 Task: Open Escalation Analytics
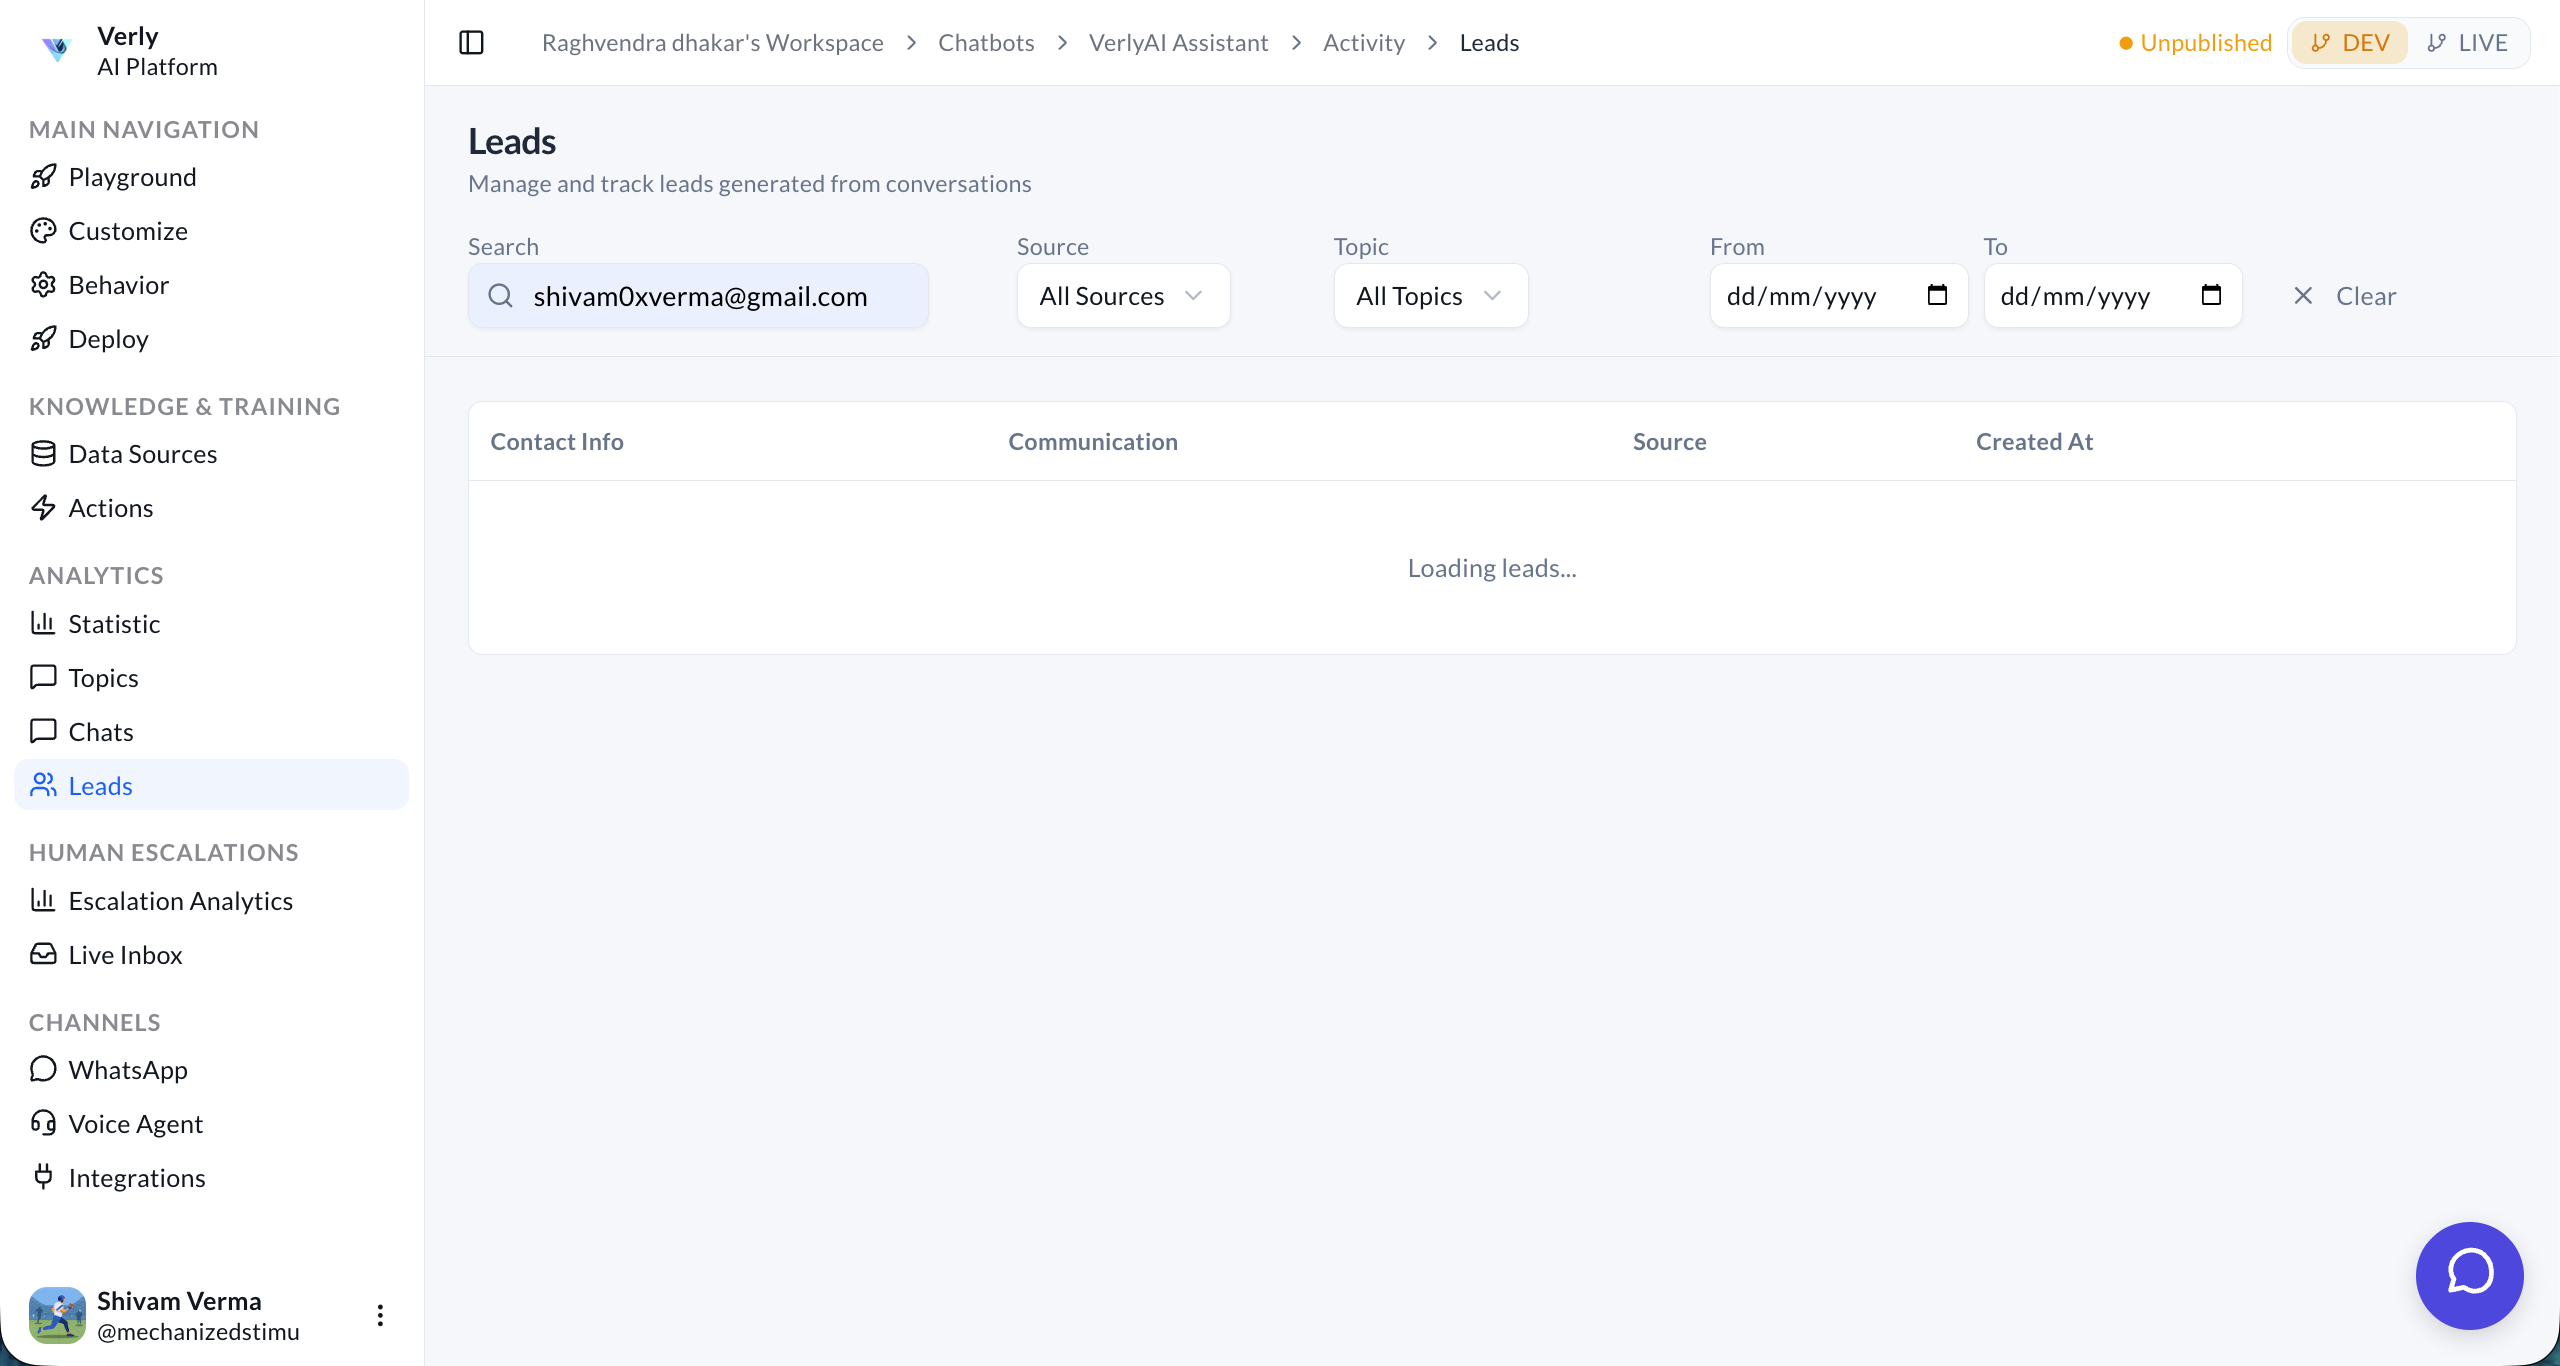(180, 900)
